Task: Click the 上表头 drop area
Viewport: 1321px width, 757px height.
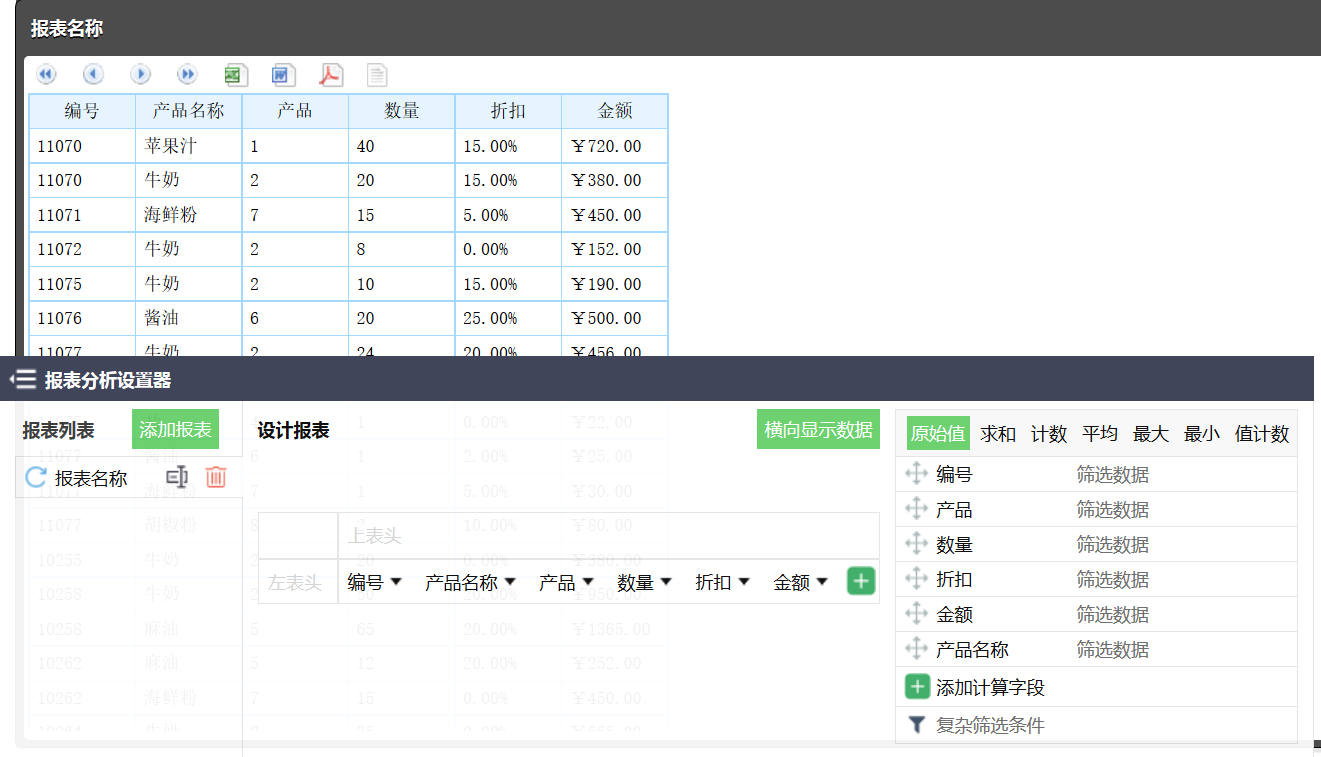Action: tap(608, 536)
